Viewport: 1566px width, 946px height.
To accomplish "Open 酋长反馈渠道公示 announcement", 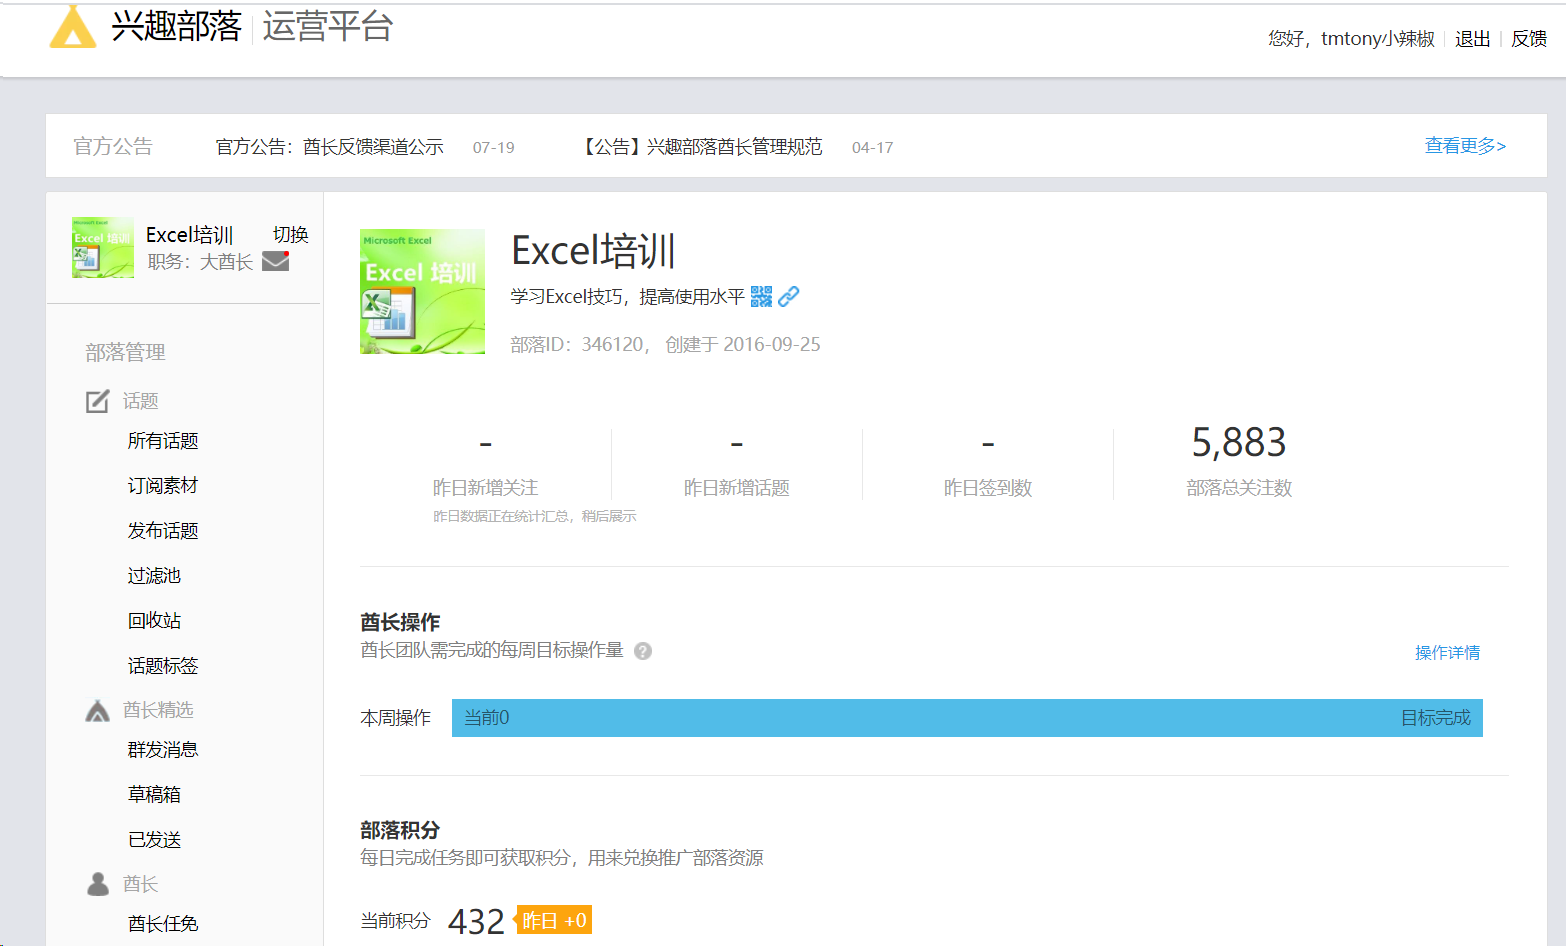I will pyautogui.click(x=330, y=147).
